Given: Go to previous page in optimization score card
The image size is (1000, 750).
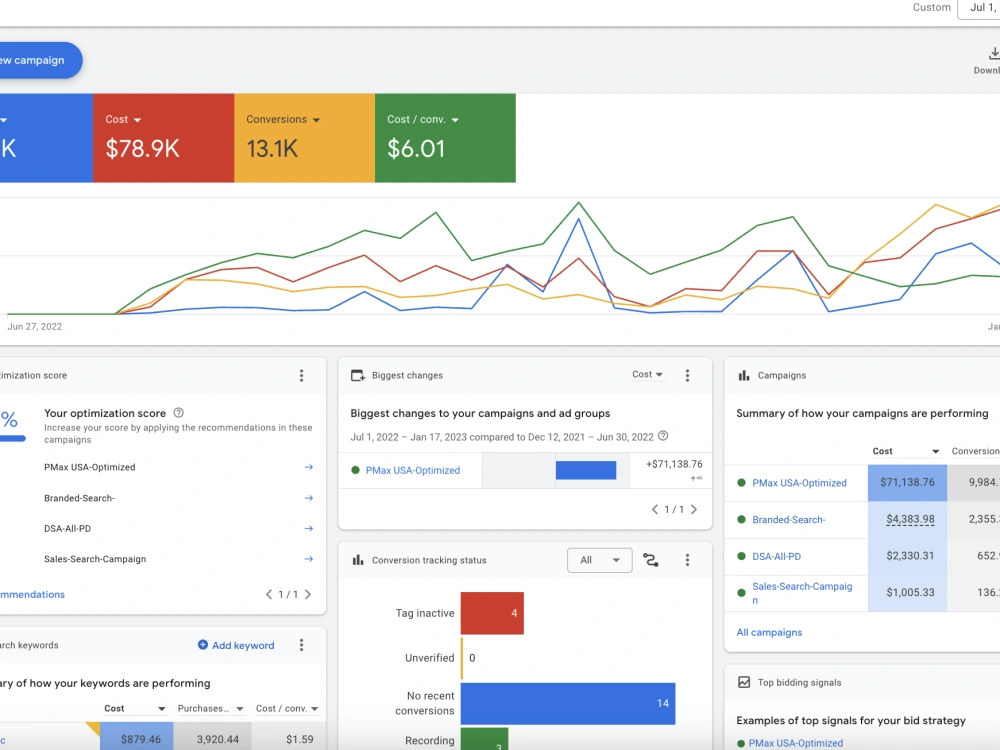Looking at the screenshot, I should (x=268, y=594).
